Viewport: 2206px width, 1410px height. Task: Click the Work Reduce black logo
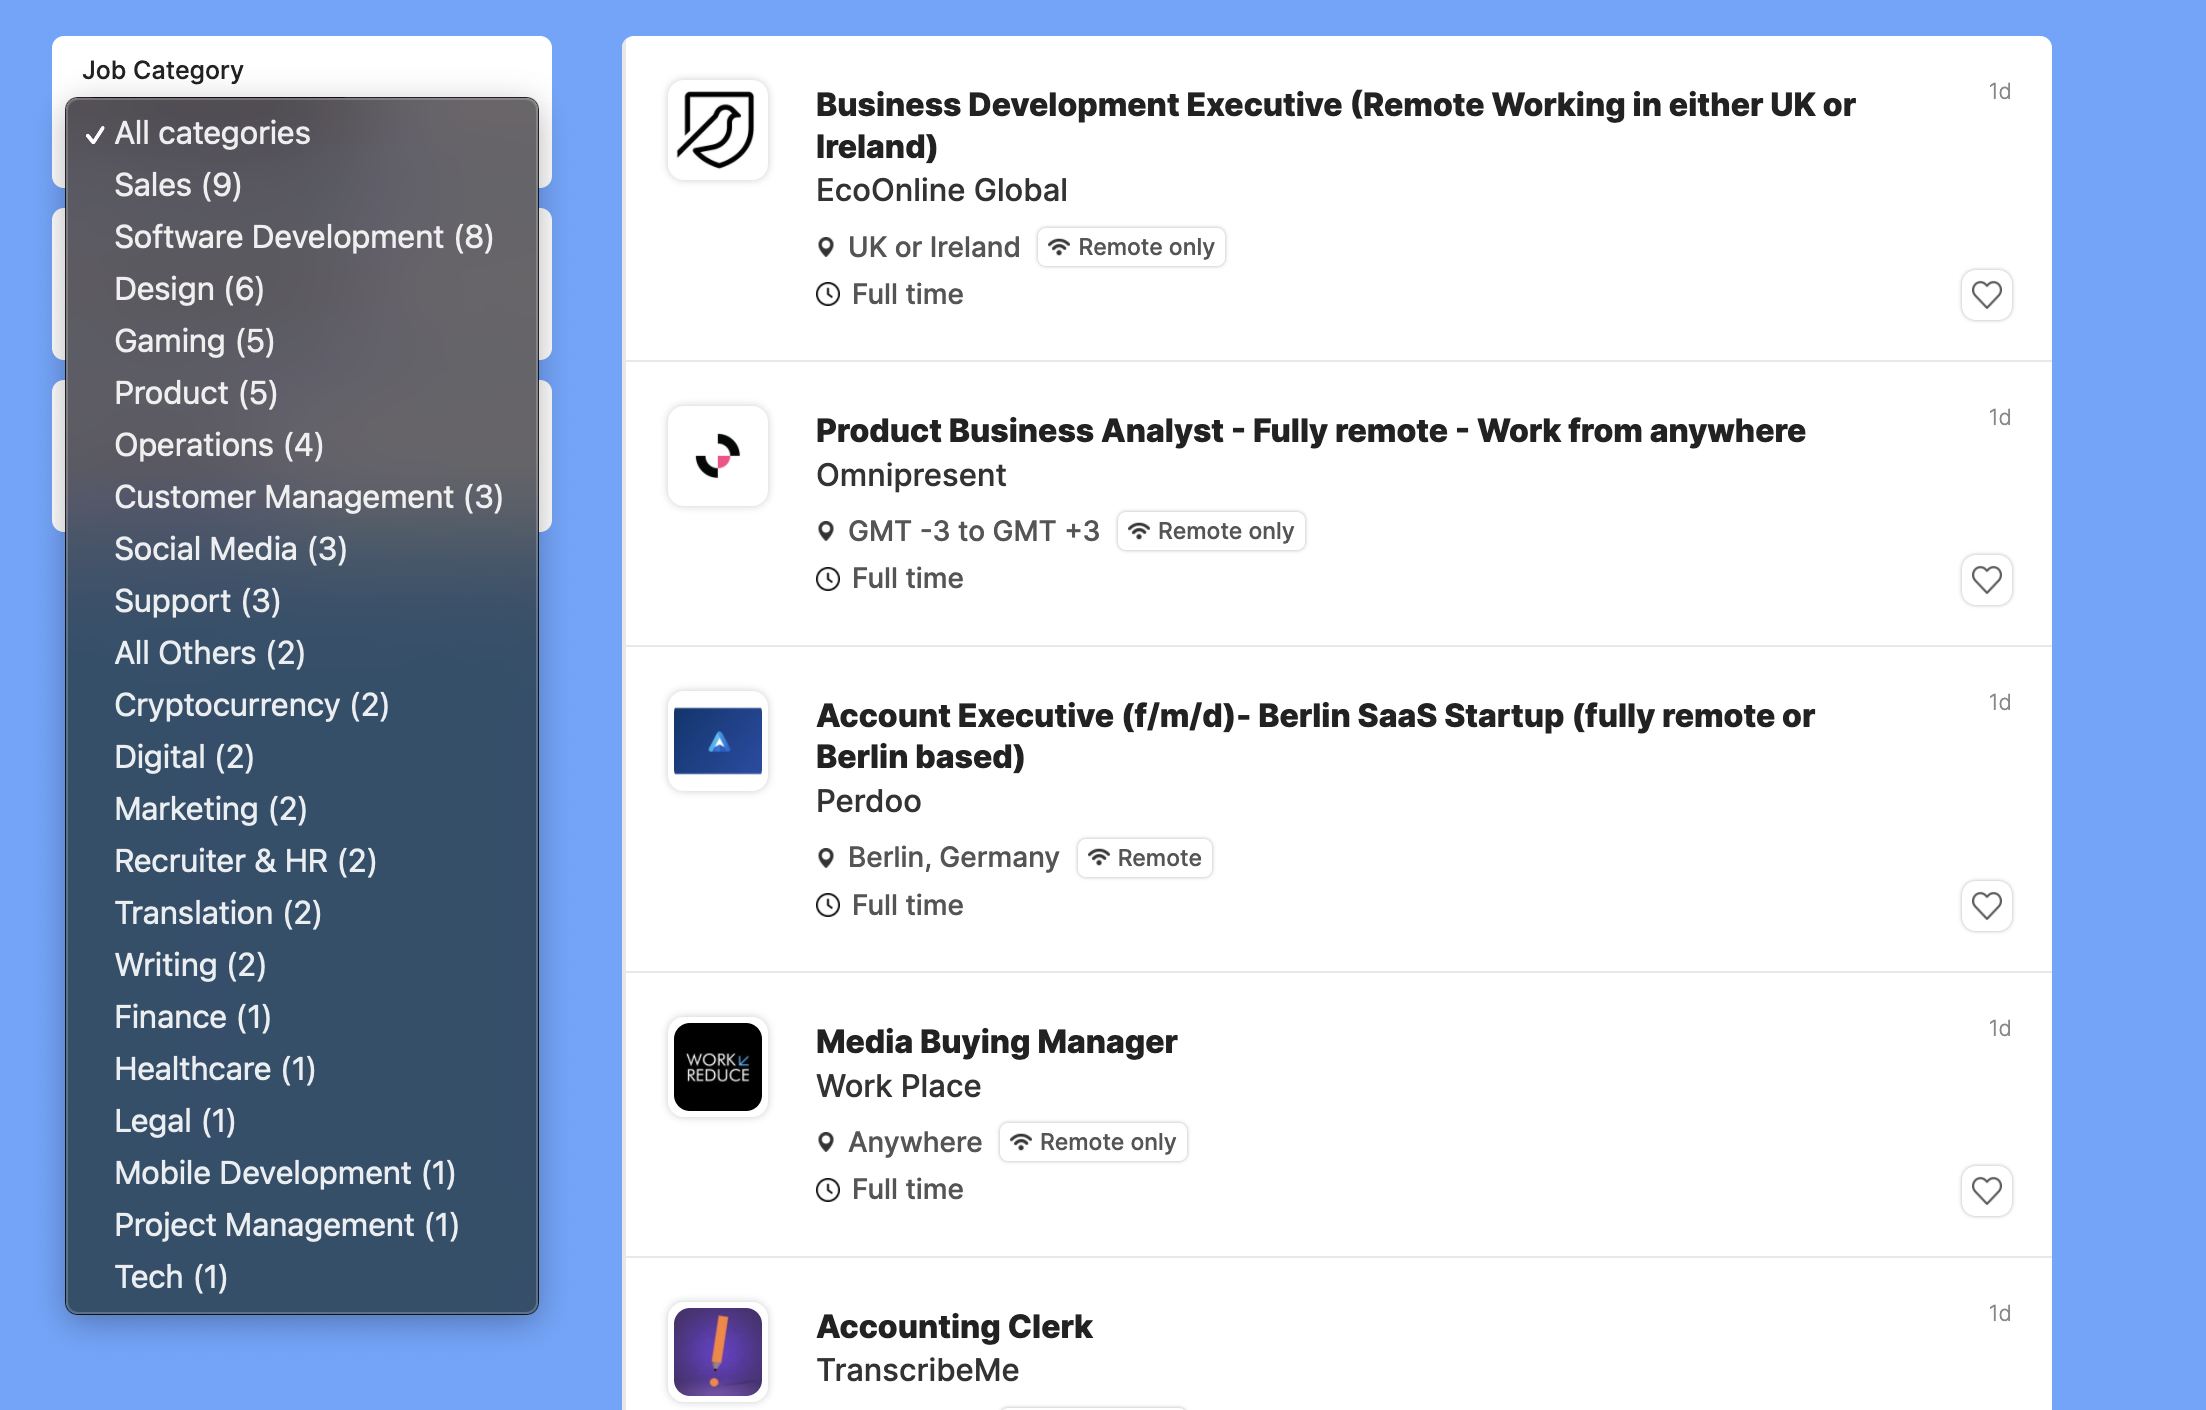[718, 1067]
